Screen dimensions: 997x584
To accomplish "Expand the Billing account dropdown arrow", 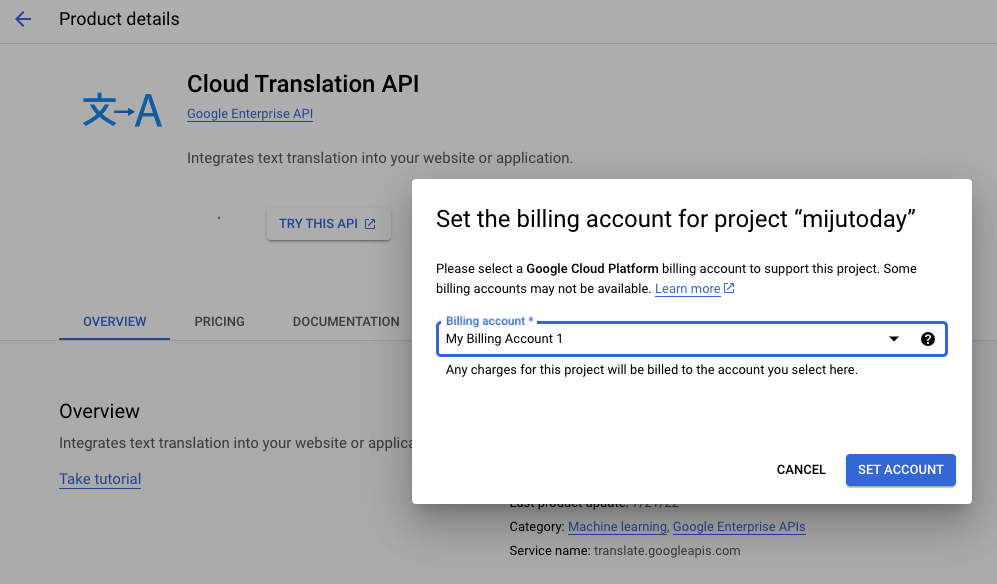I will (893, 339).
